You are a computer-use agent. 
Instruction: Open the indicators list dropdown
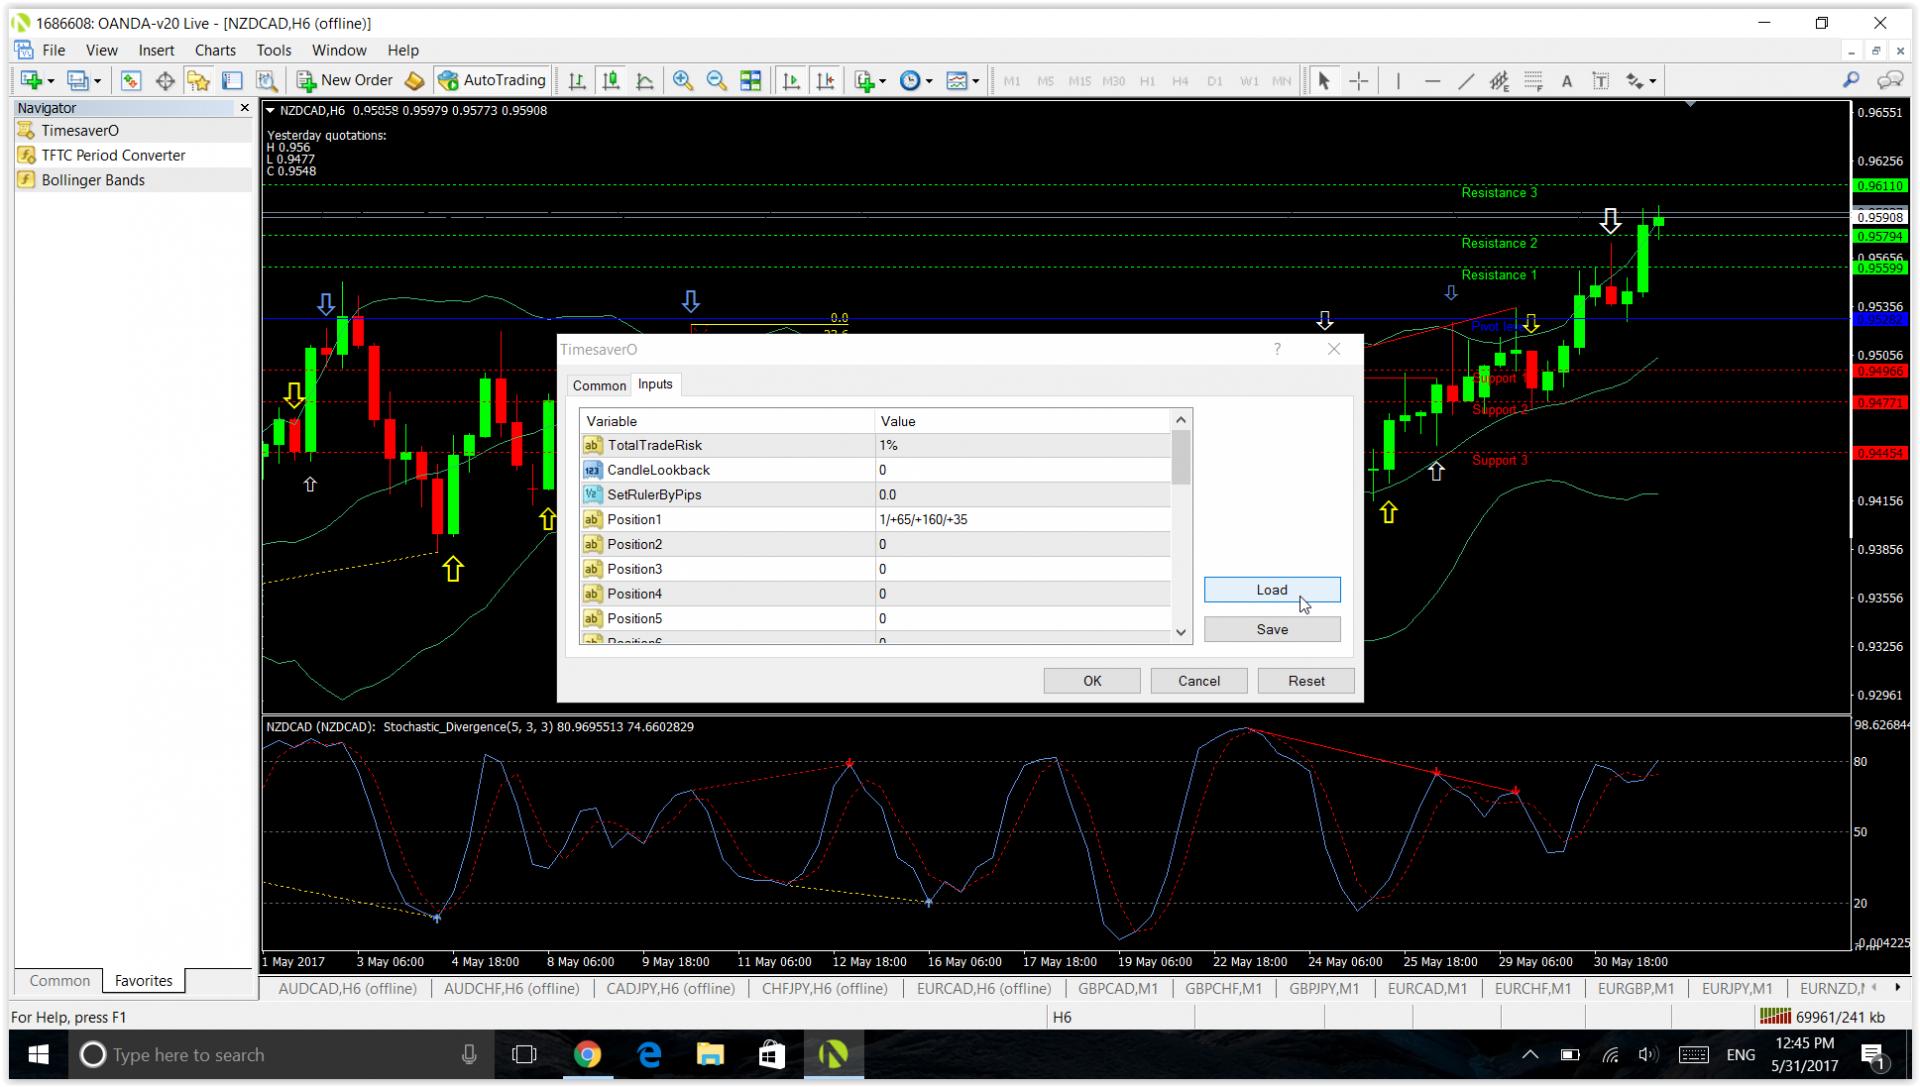coord(882,82)
